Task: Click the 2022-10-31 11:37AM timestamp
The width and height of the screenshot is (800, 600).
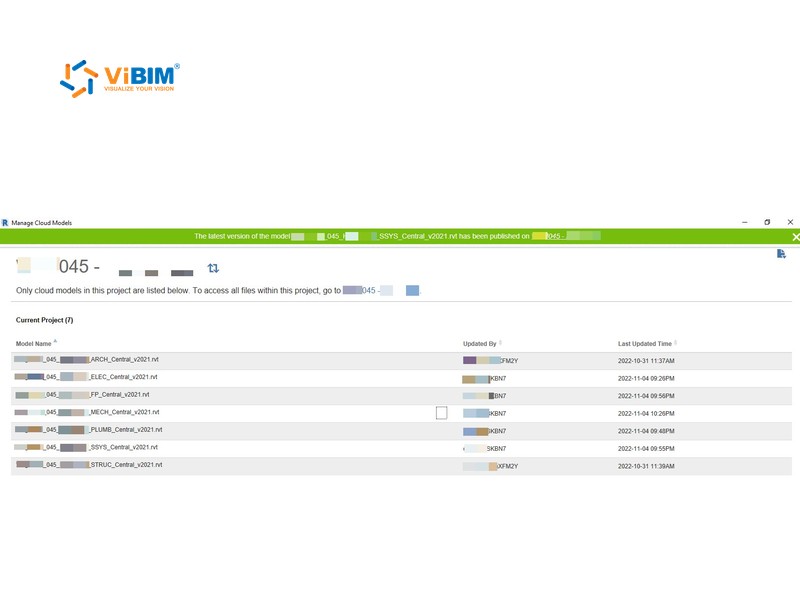Action: tap(646, 361)
